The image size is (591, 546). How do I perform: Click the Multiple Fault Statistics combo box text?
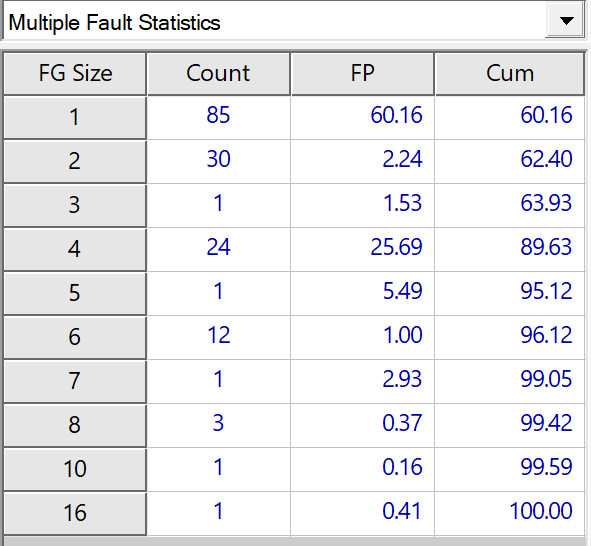click(114, 23)
